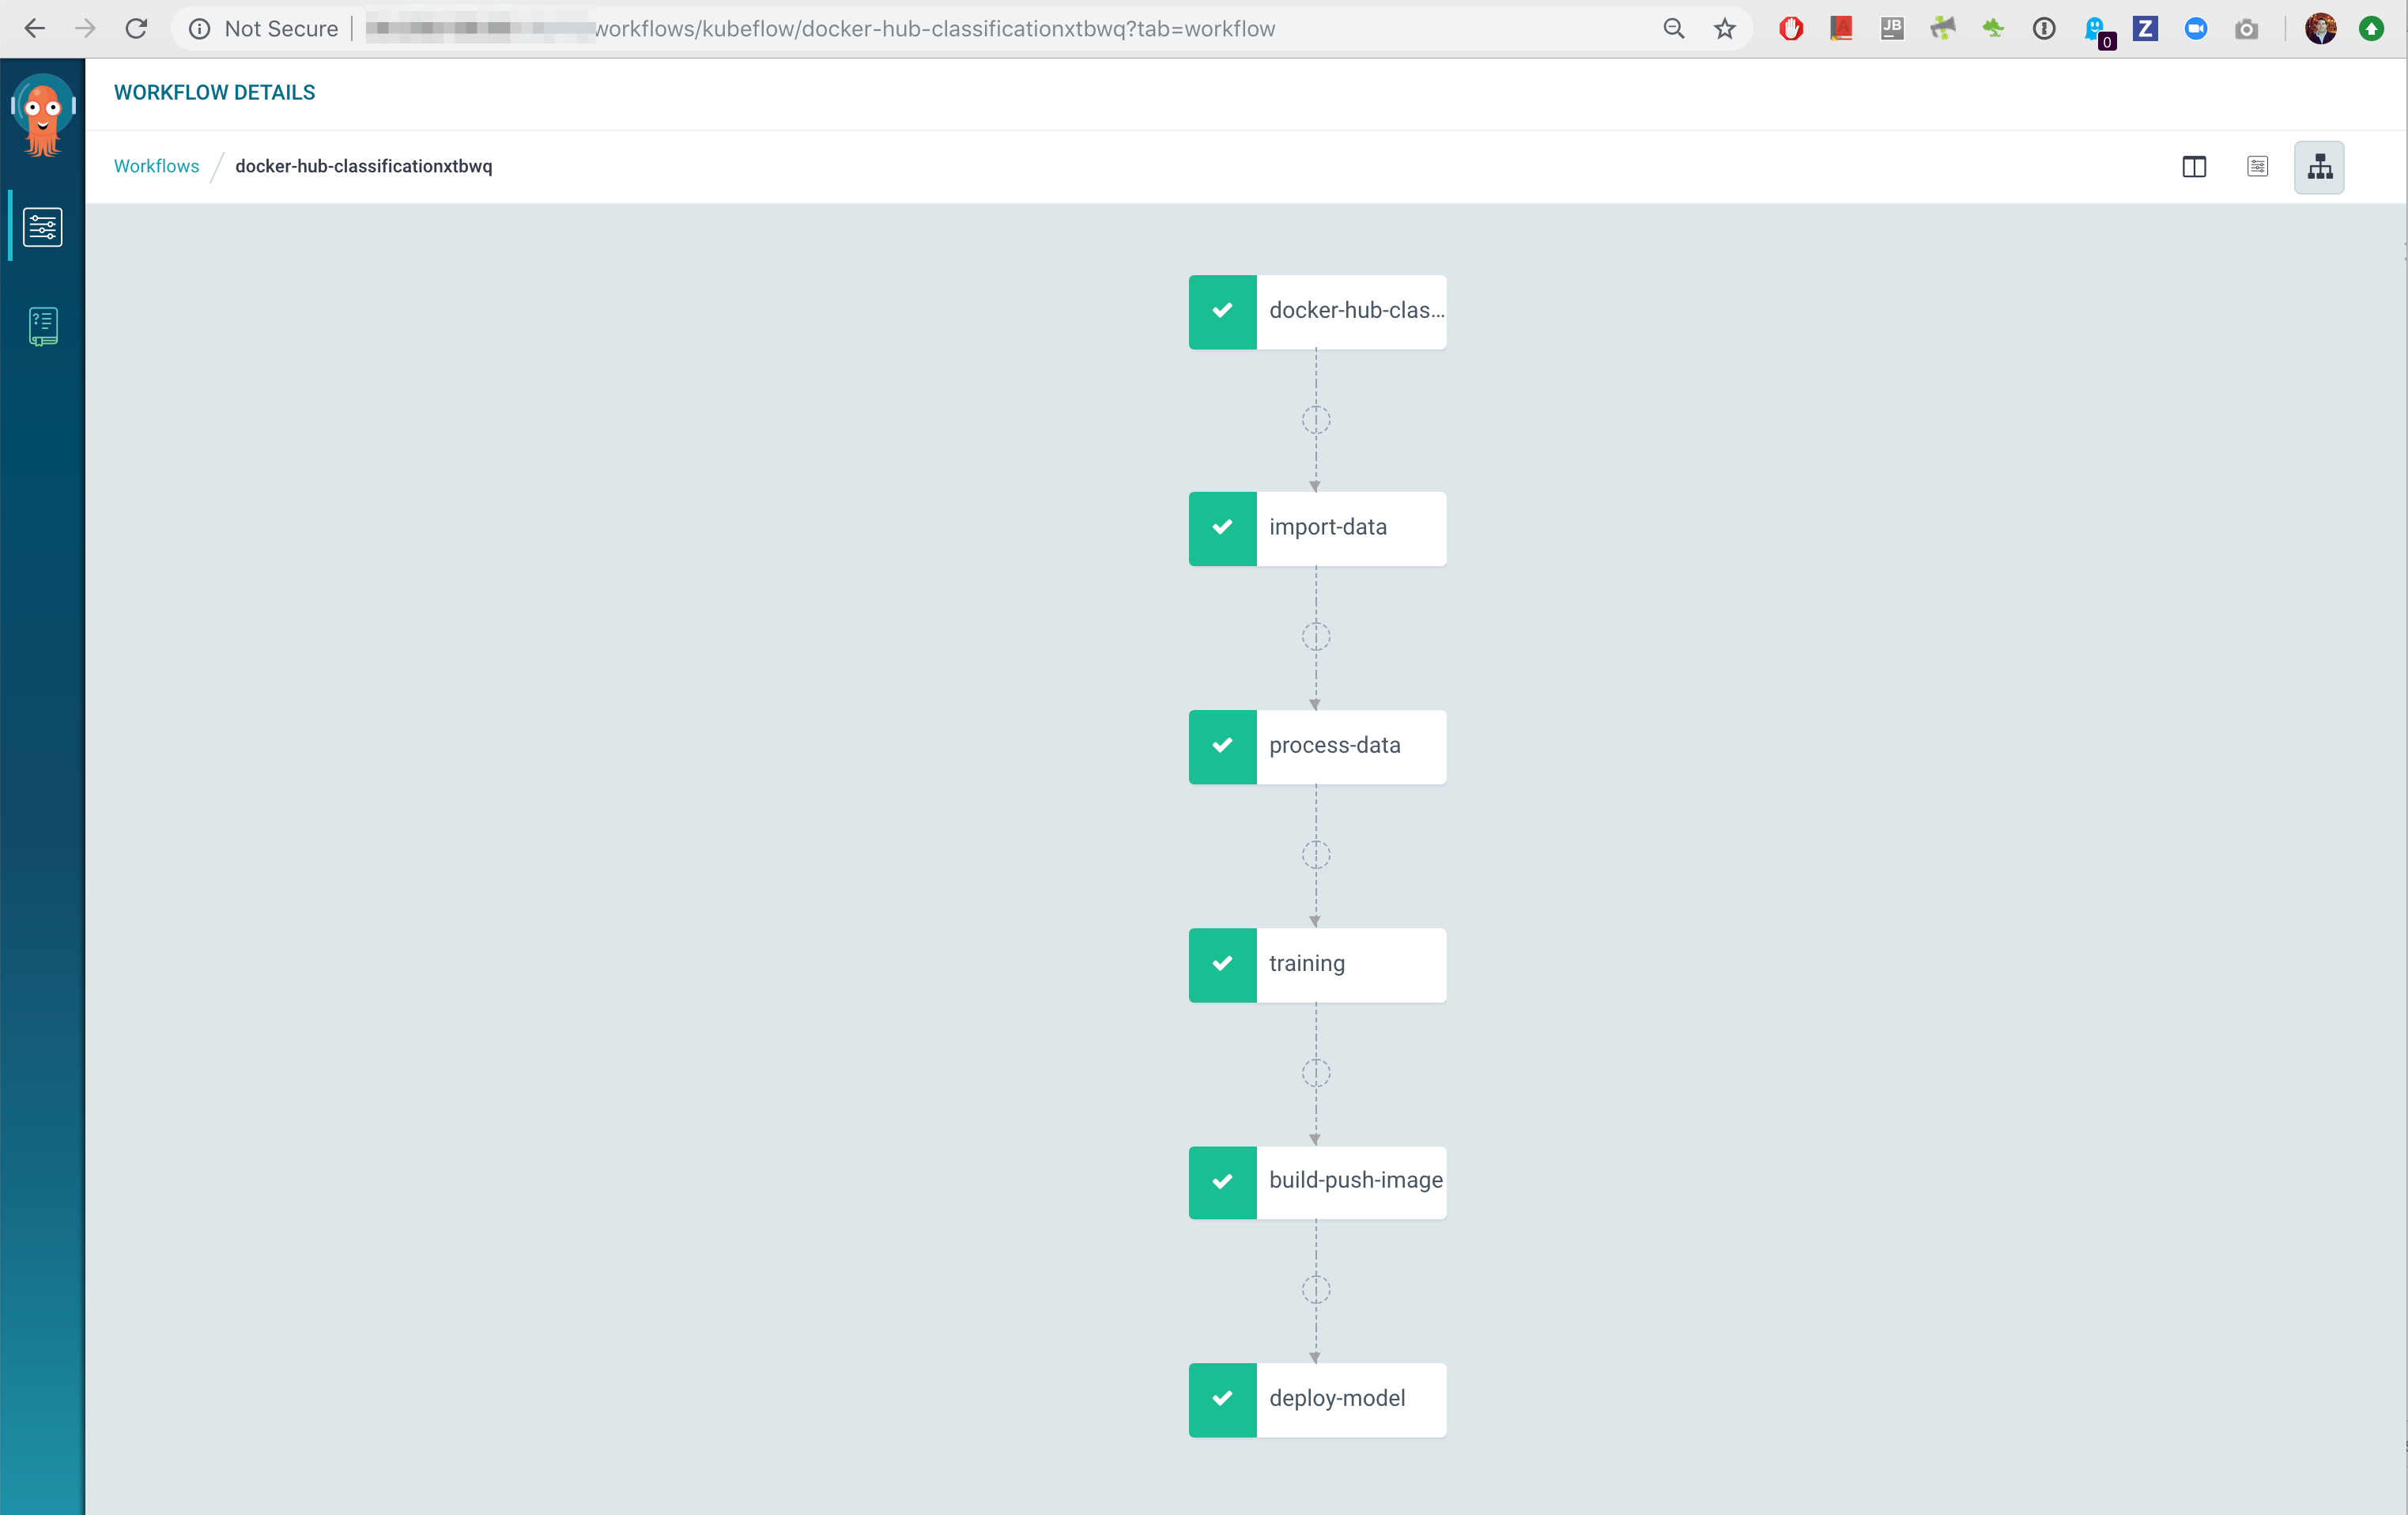Go to the Workflows breadcrumb link
The width and height of the screenshot is (2408, 1515).
click(156, 166)
